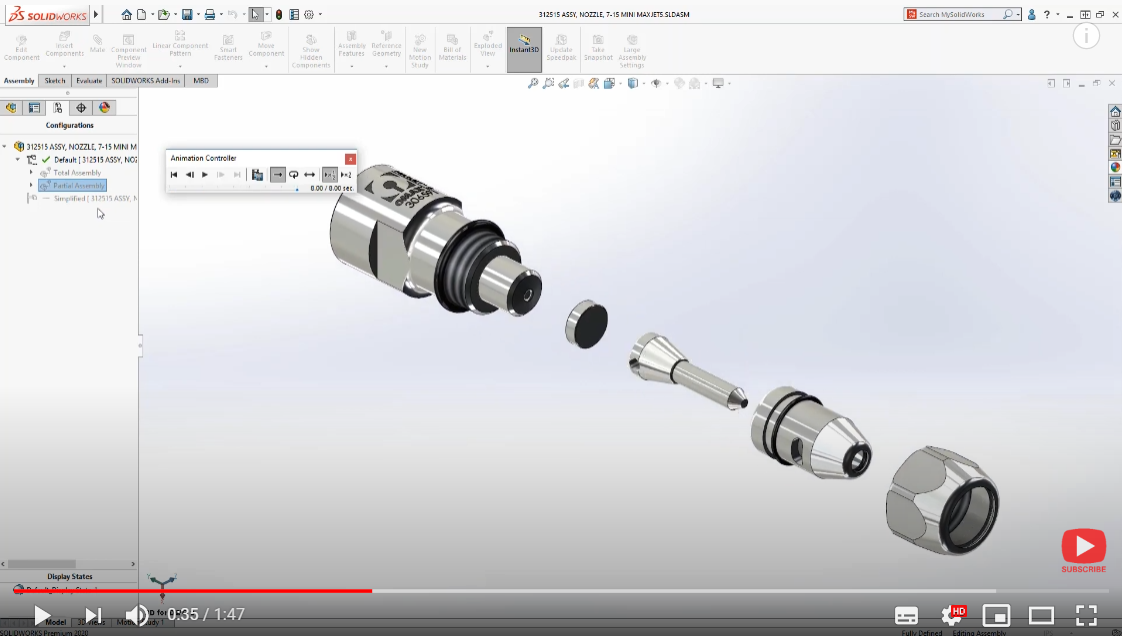This screenshot has width=1122, height=636.
Task: Expand the Total Assembly tree item
Action: tap(31, 172)
